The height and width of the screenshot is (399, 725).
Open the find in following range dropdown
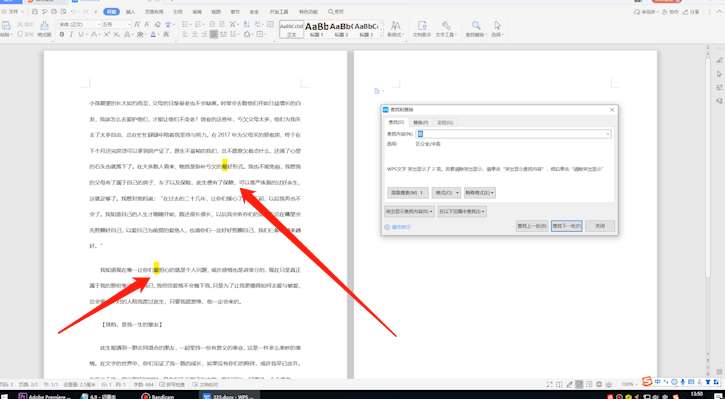coord(462,211)
